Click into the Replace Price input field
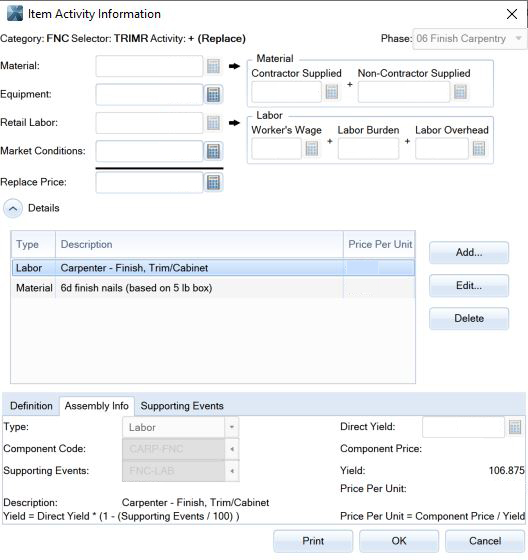 pos(149,182)
